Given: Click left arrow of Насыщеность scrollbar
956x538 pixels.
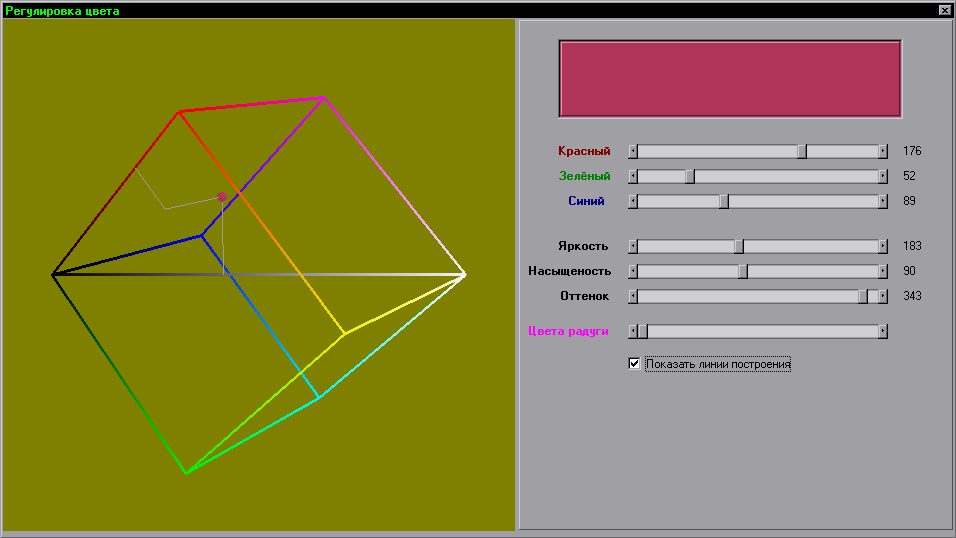Looking at the screenshot, I should [x=632, y=271].
